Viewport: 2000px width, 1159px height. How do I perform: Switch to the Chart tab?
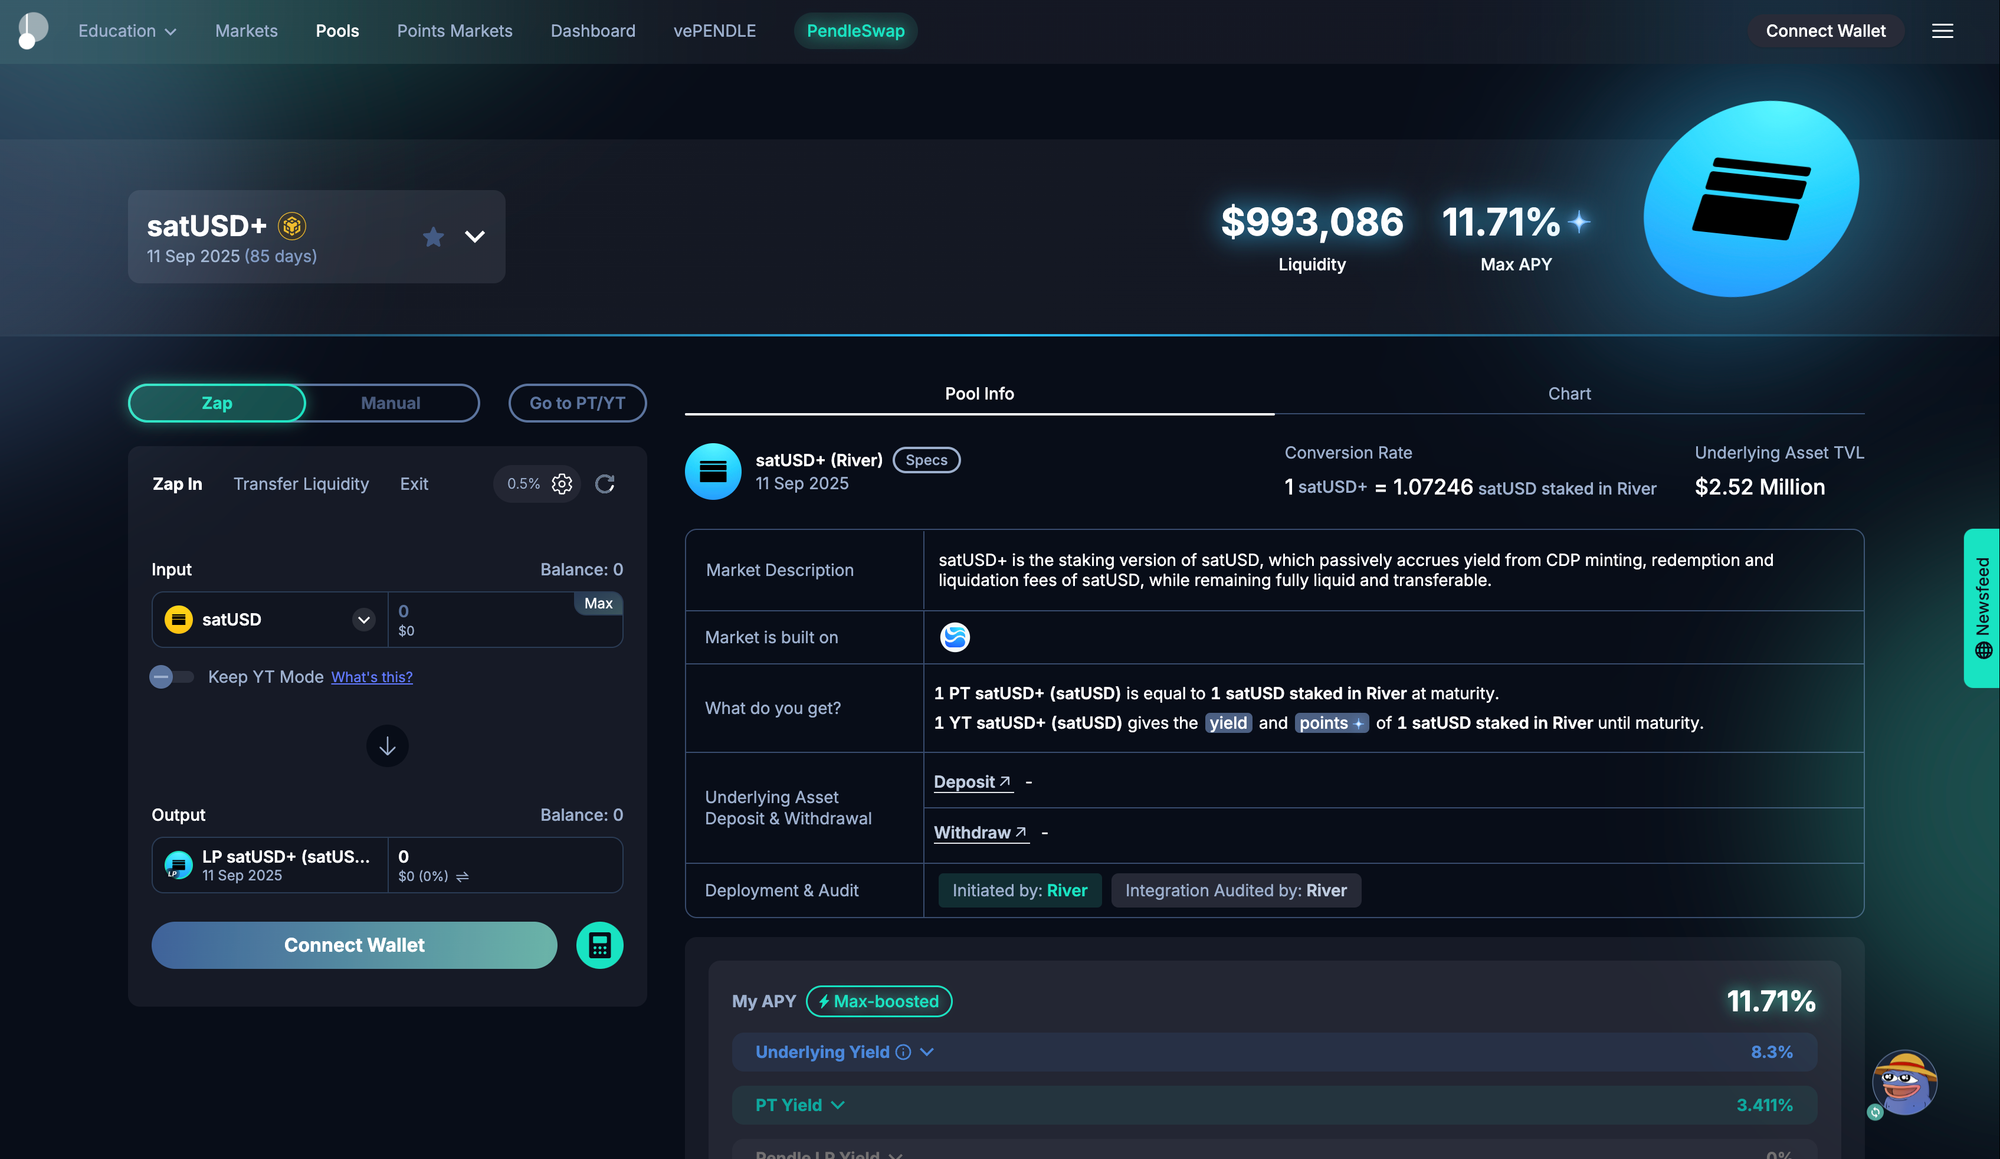tap(1569, 394)
